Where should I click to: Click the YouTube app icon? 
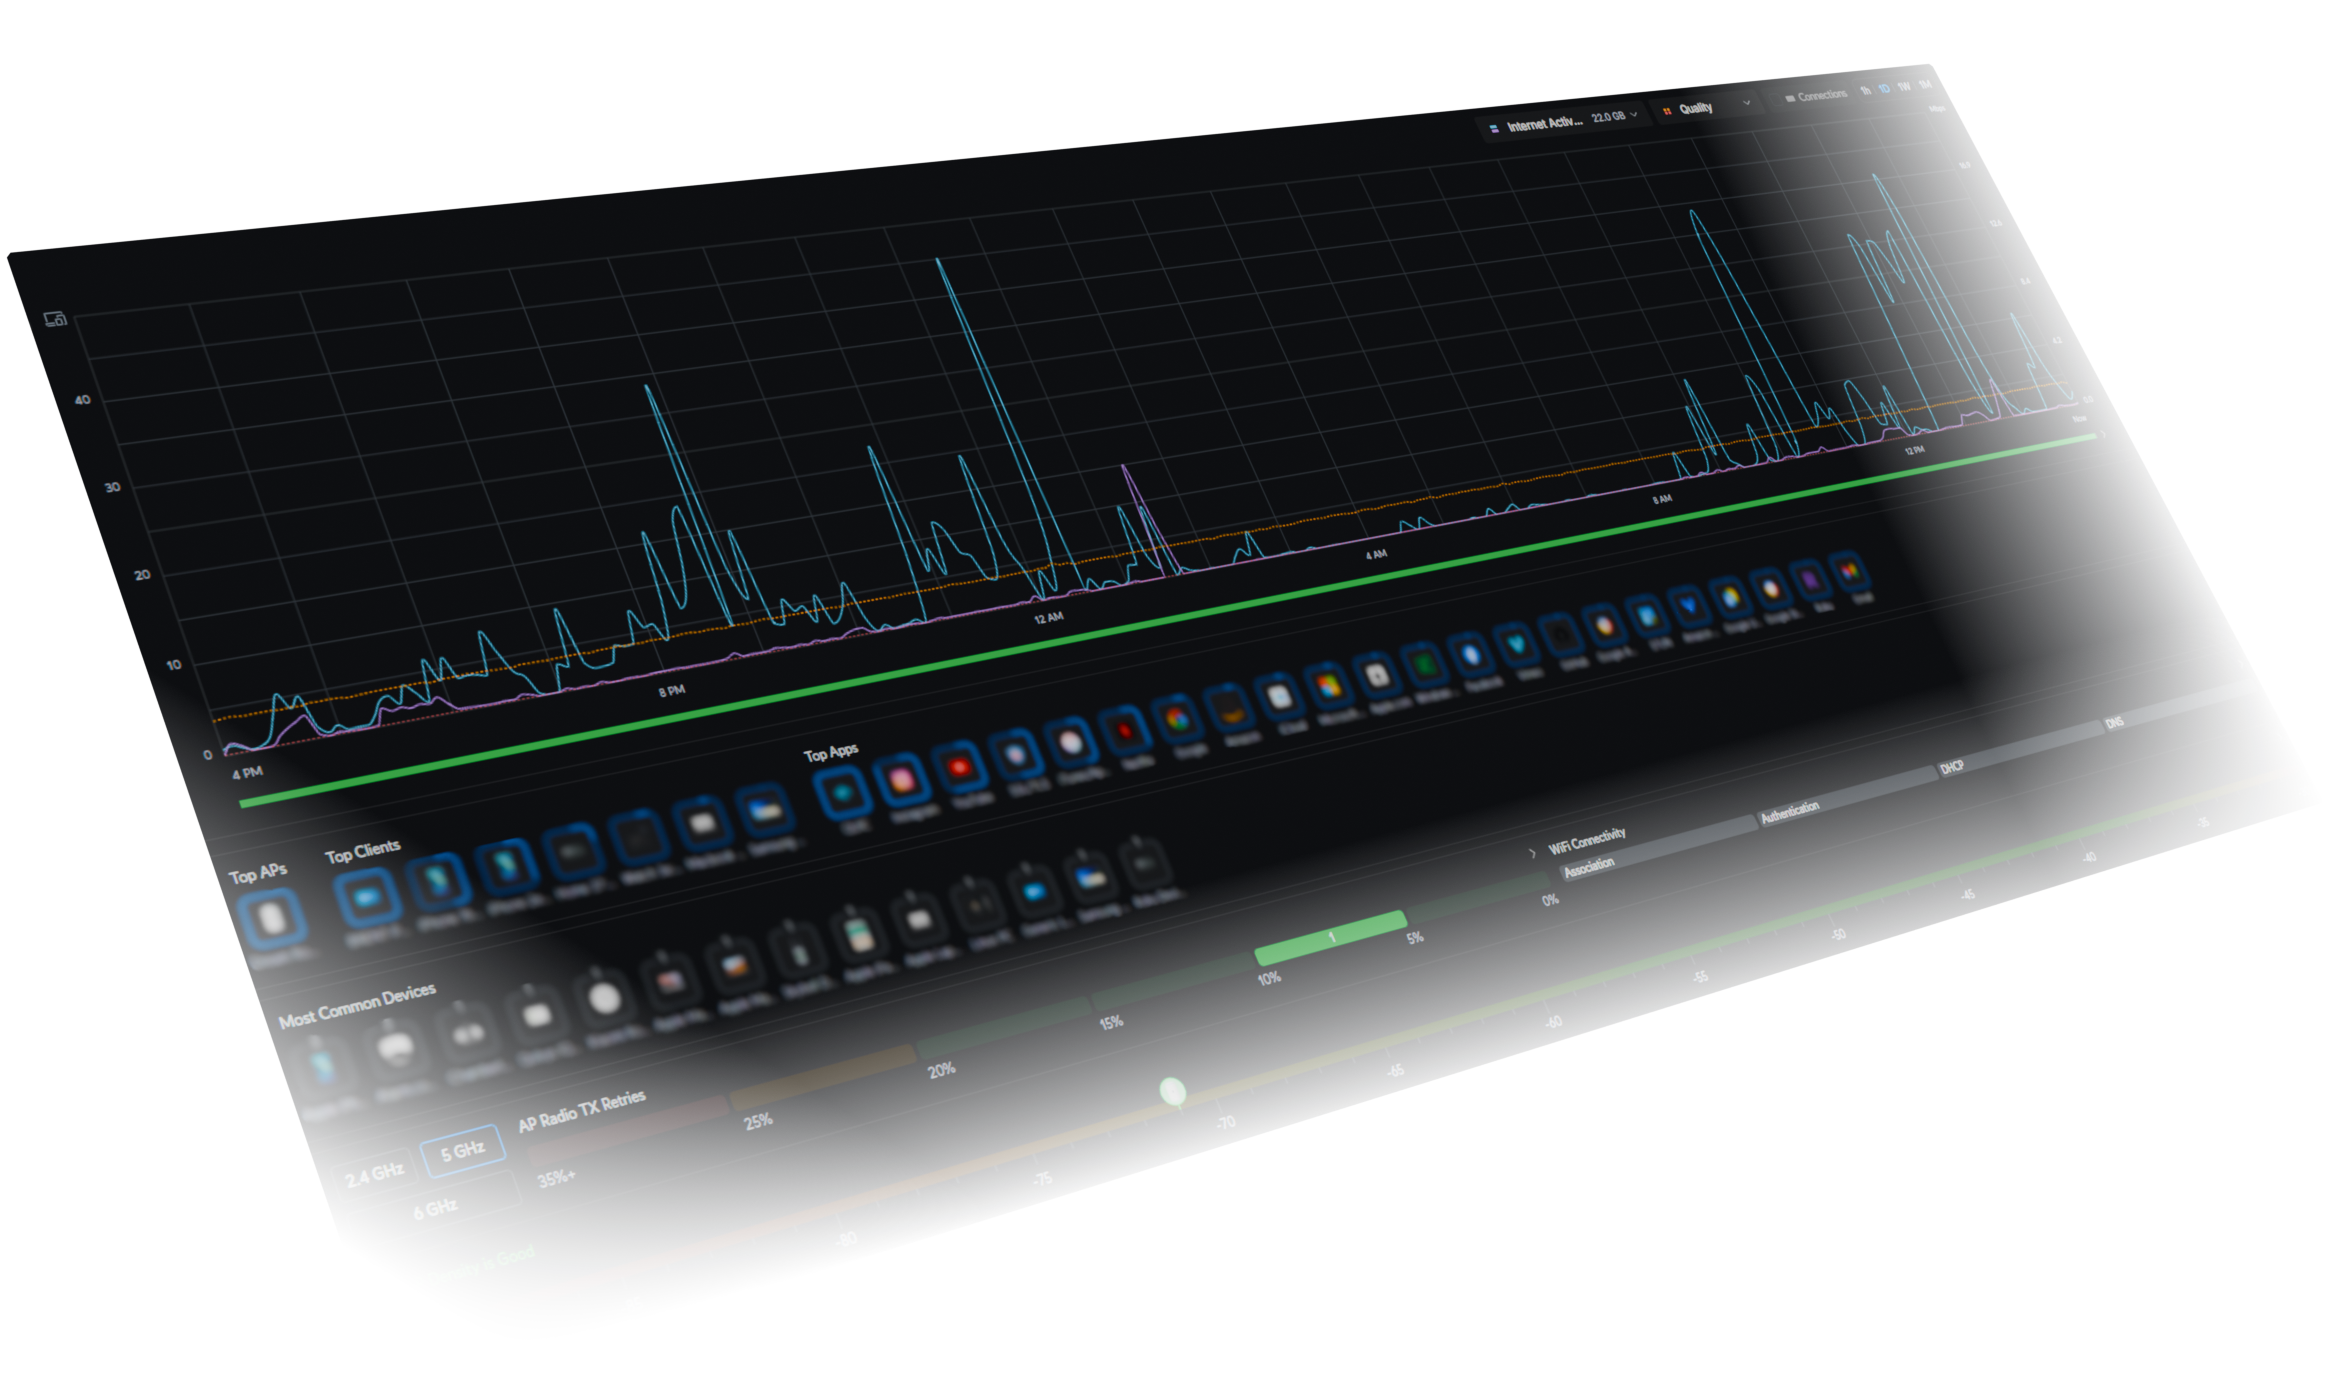pos(960,767)
